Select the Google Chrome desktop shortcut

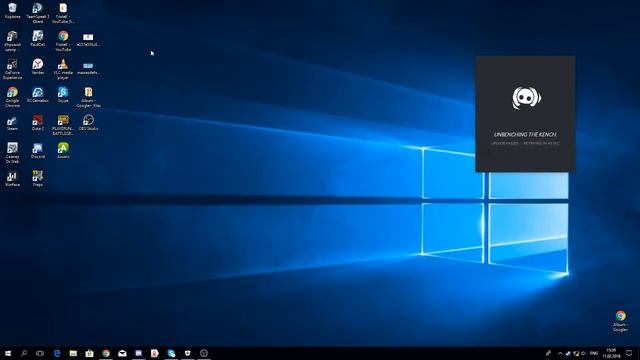click(x=12, y=96)
